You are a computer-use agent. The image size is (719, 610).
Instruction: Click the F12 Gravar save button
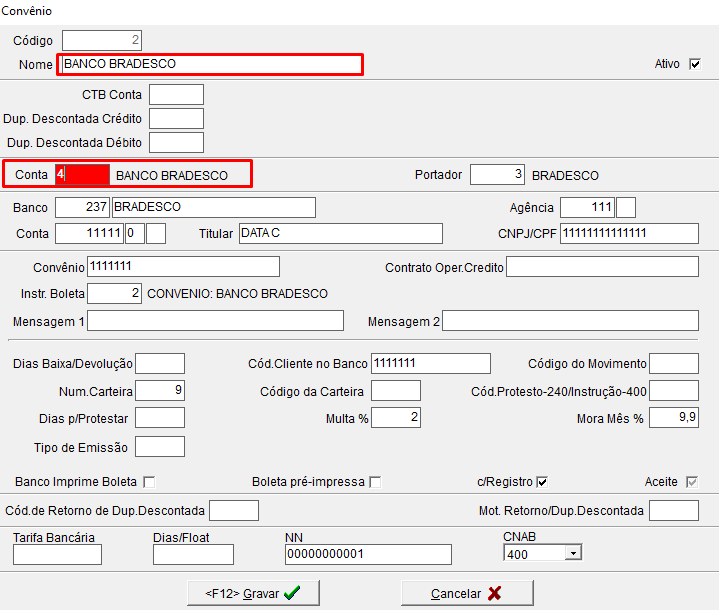[x=253, y=593]
